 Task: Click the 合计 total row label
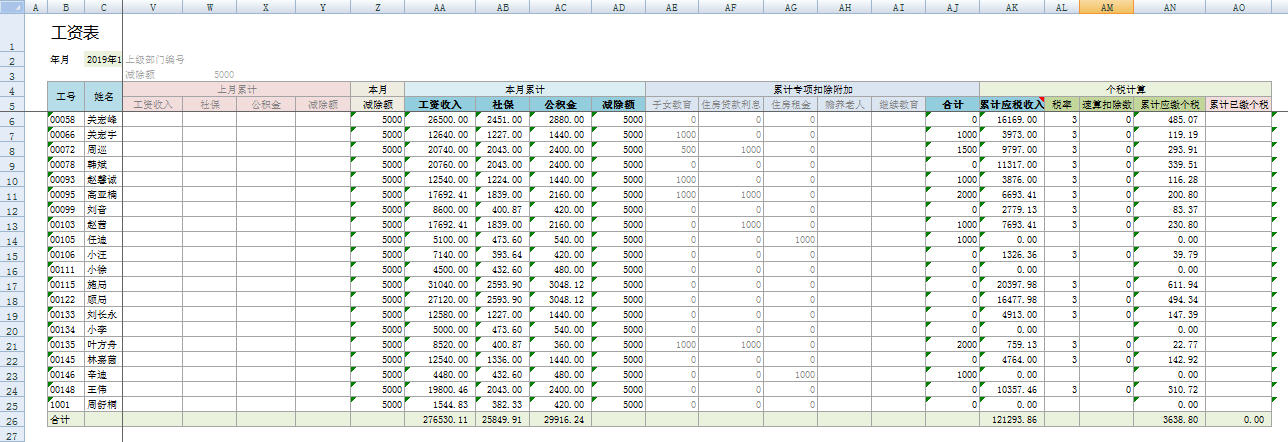click(66, 421)
